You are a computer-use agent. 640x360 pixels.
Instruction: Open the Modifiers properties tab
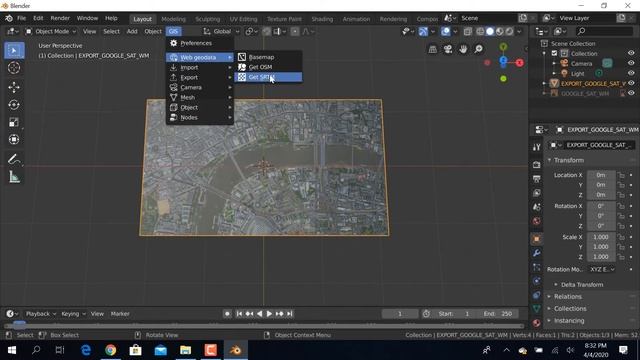[x=536, y=253]
